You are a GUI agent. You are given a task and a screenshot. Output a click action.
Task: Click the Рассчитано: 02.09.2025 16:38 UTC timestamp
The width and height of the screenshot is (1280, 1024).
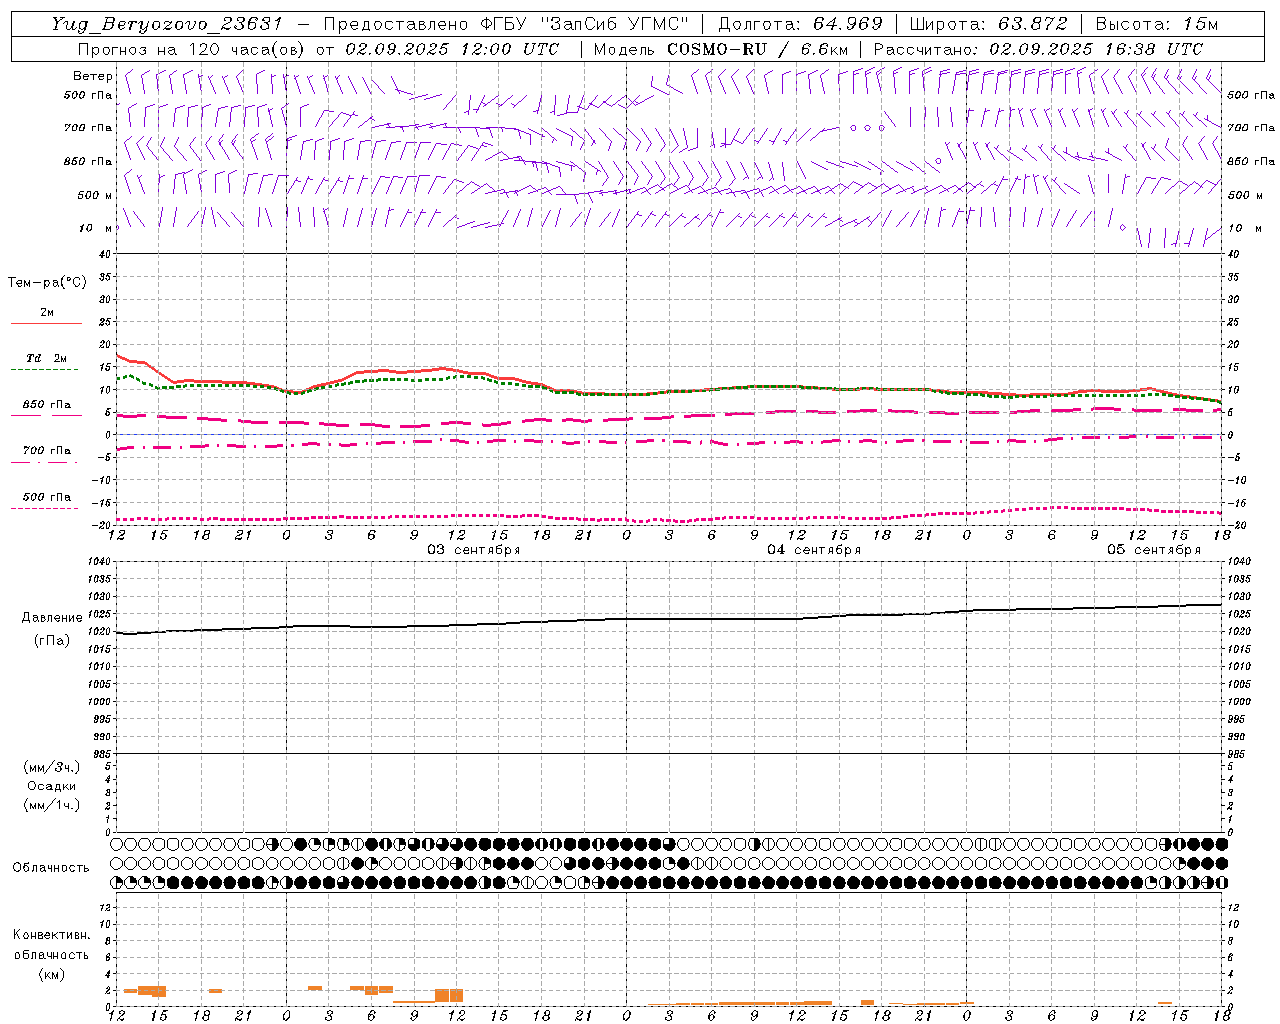coord(1038,49)
